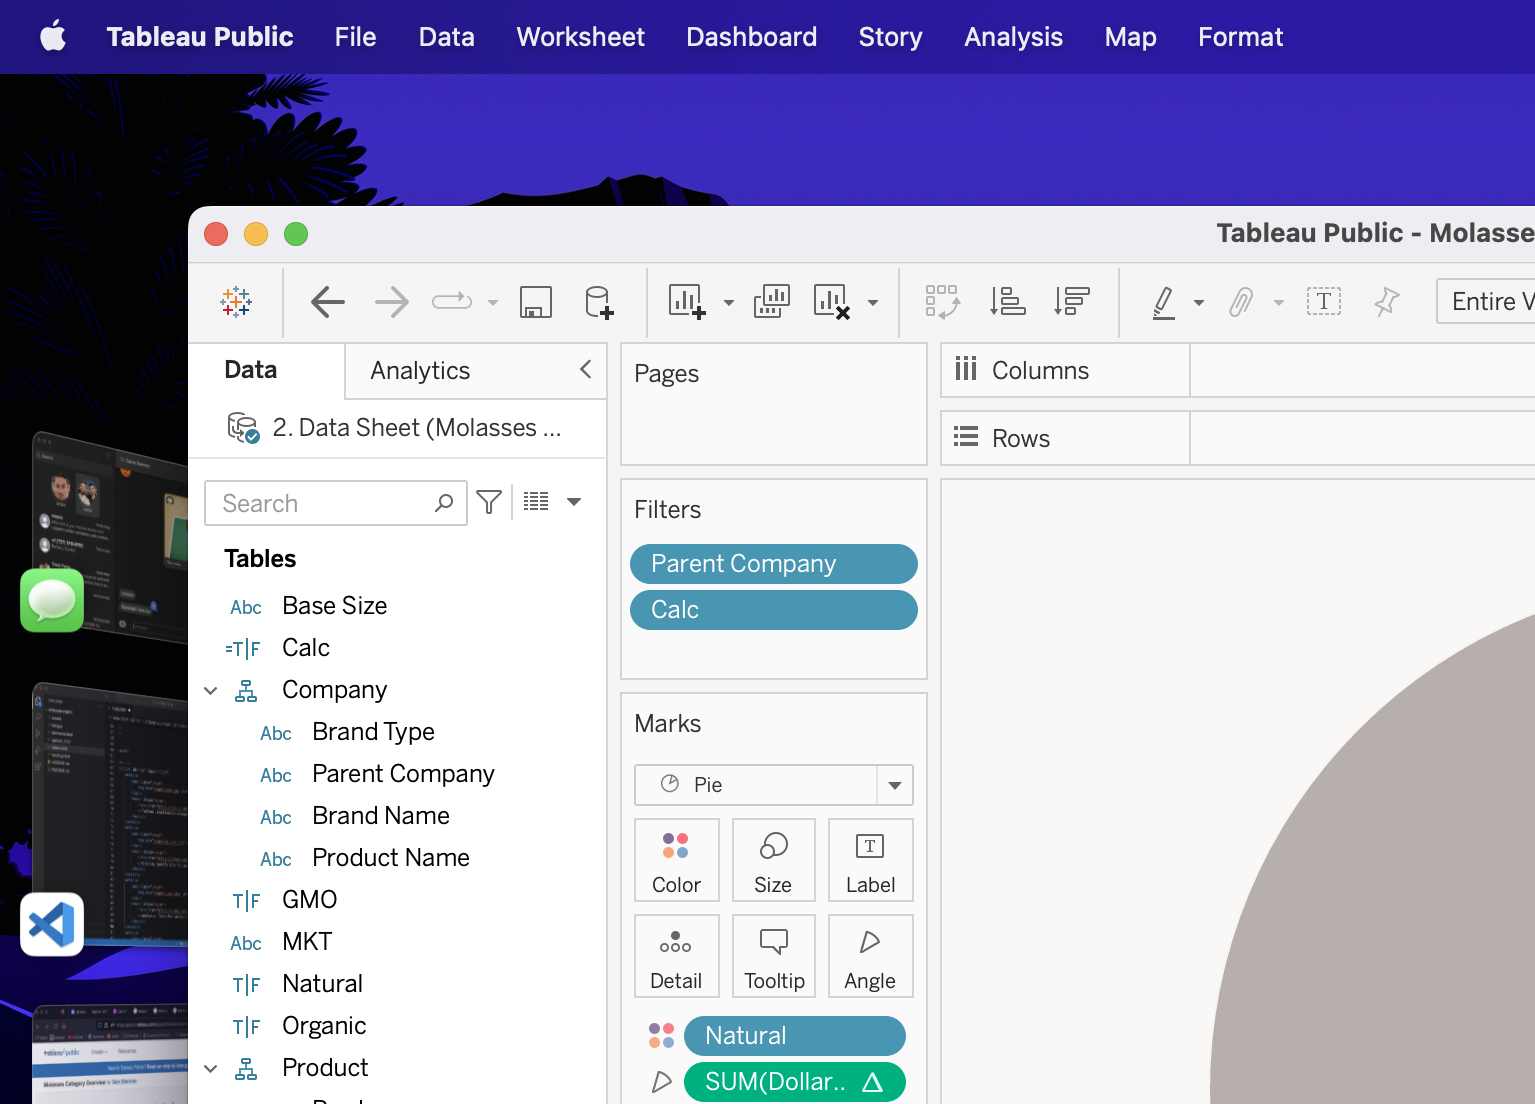Add a new data source icon
The image size is (1535, 1104).
(x=598, y=301)
